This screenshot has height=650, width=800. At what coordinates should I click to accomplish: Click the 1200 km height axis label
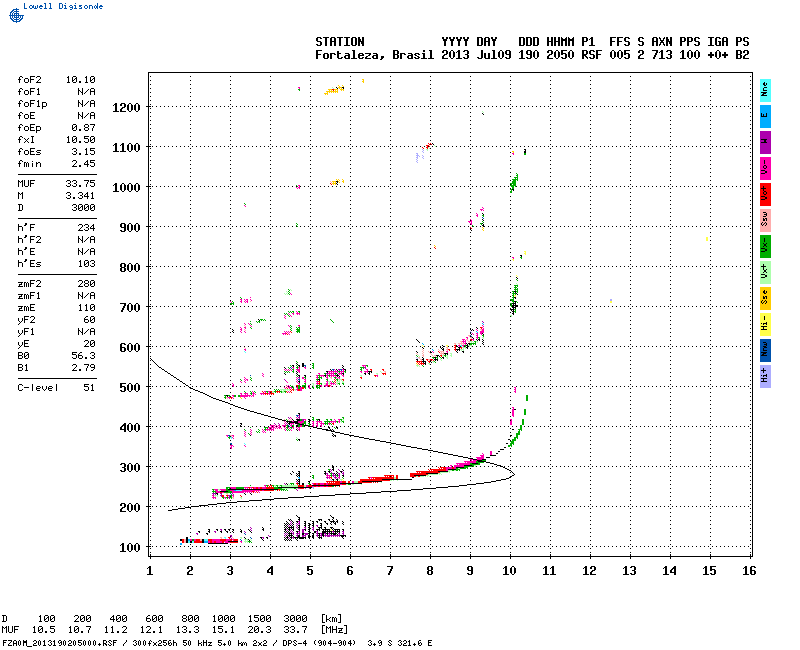[126, 108]
